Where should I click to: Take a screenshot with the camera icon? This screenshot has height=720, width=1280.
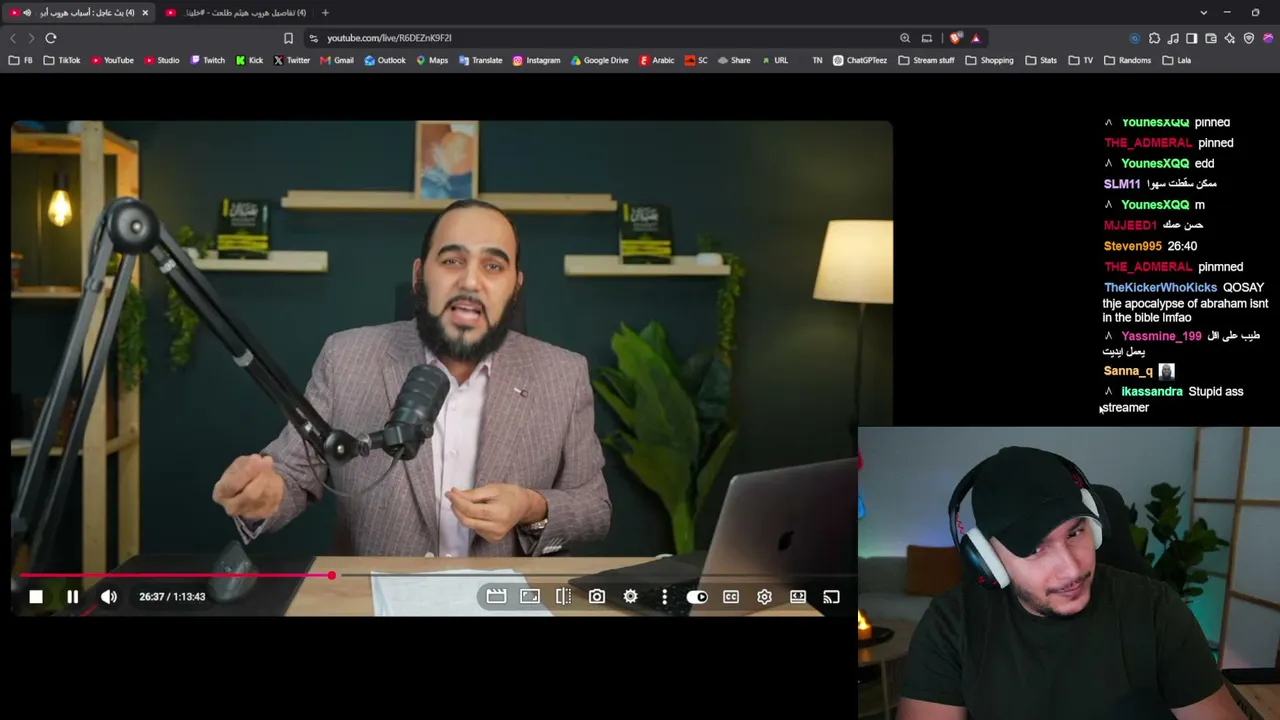click(597, 597)
